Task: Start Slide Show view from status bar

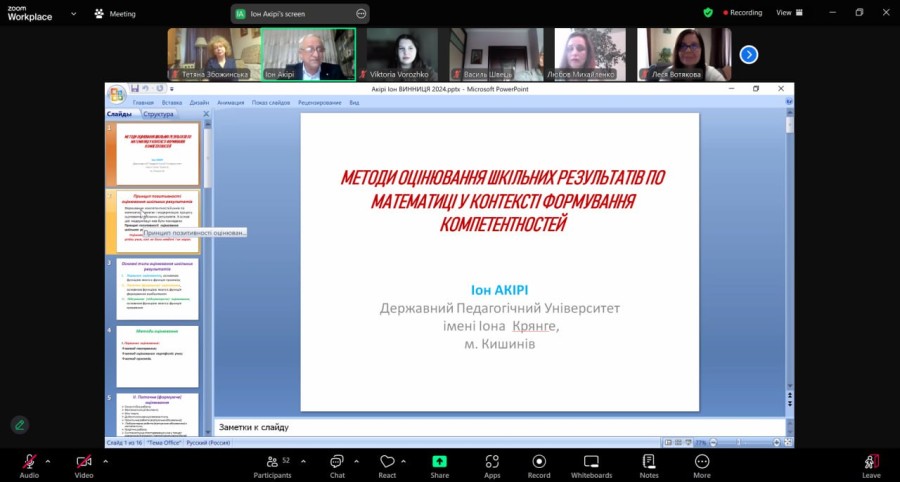Action: [x=686, y=442]
